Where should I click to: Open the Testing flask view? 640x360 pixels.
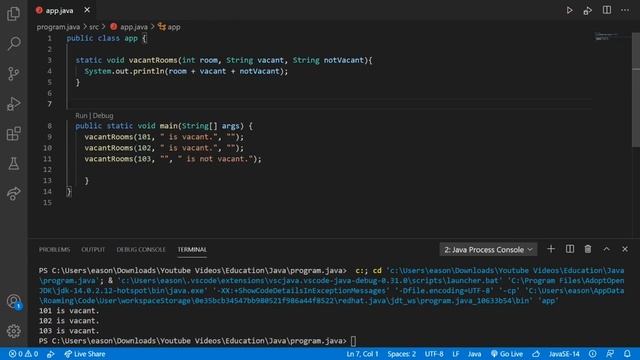(x=13, y=164)
